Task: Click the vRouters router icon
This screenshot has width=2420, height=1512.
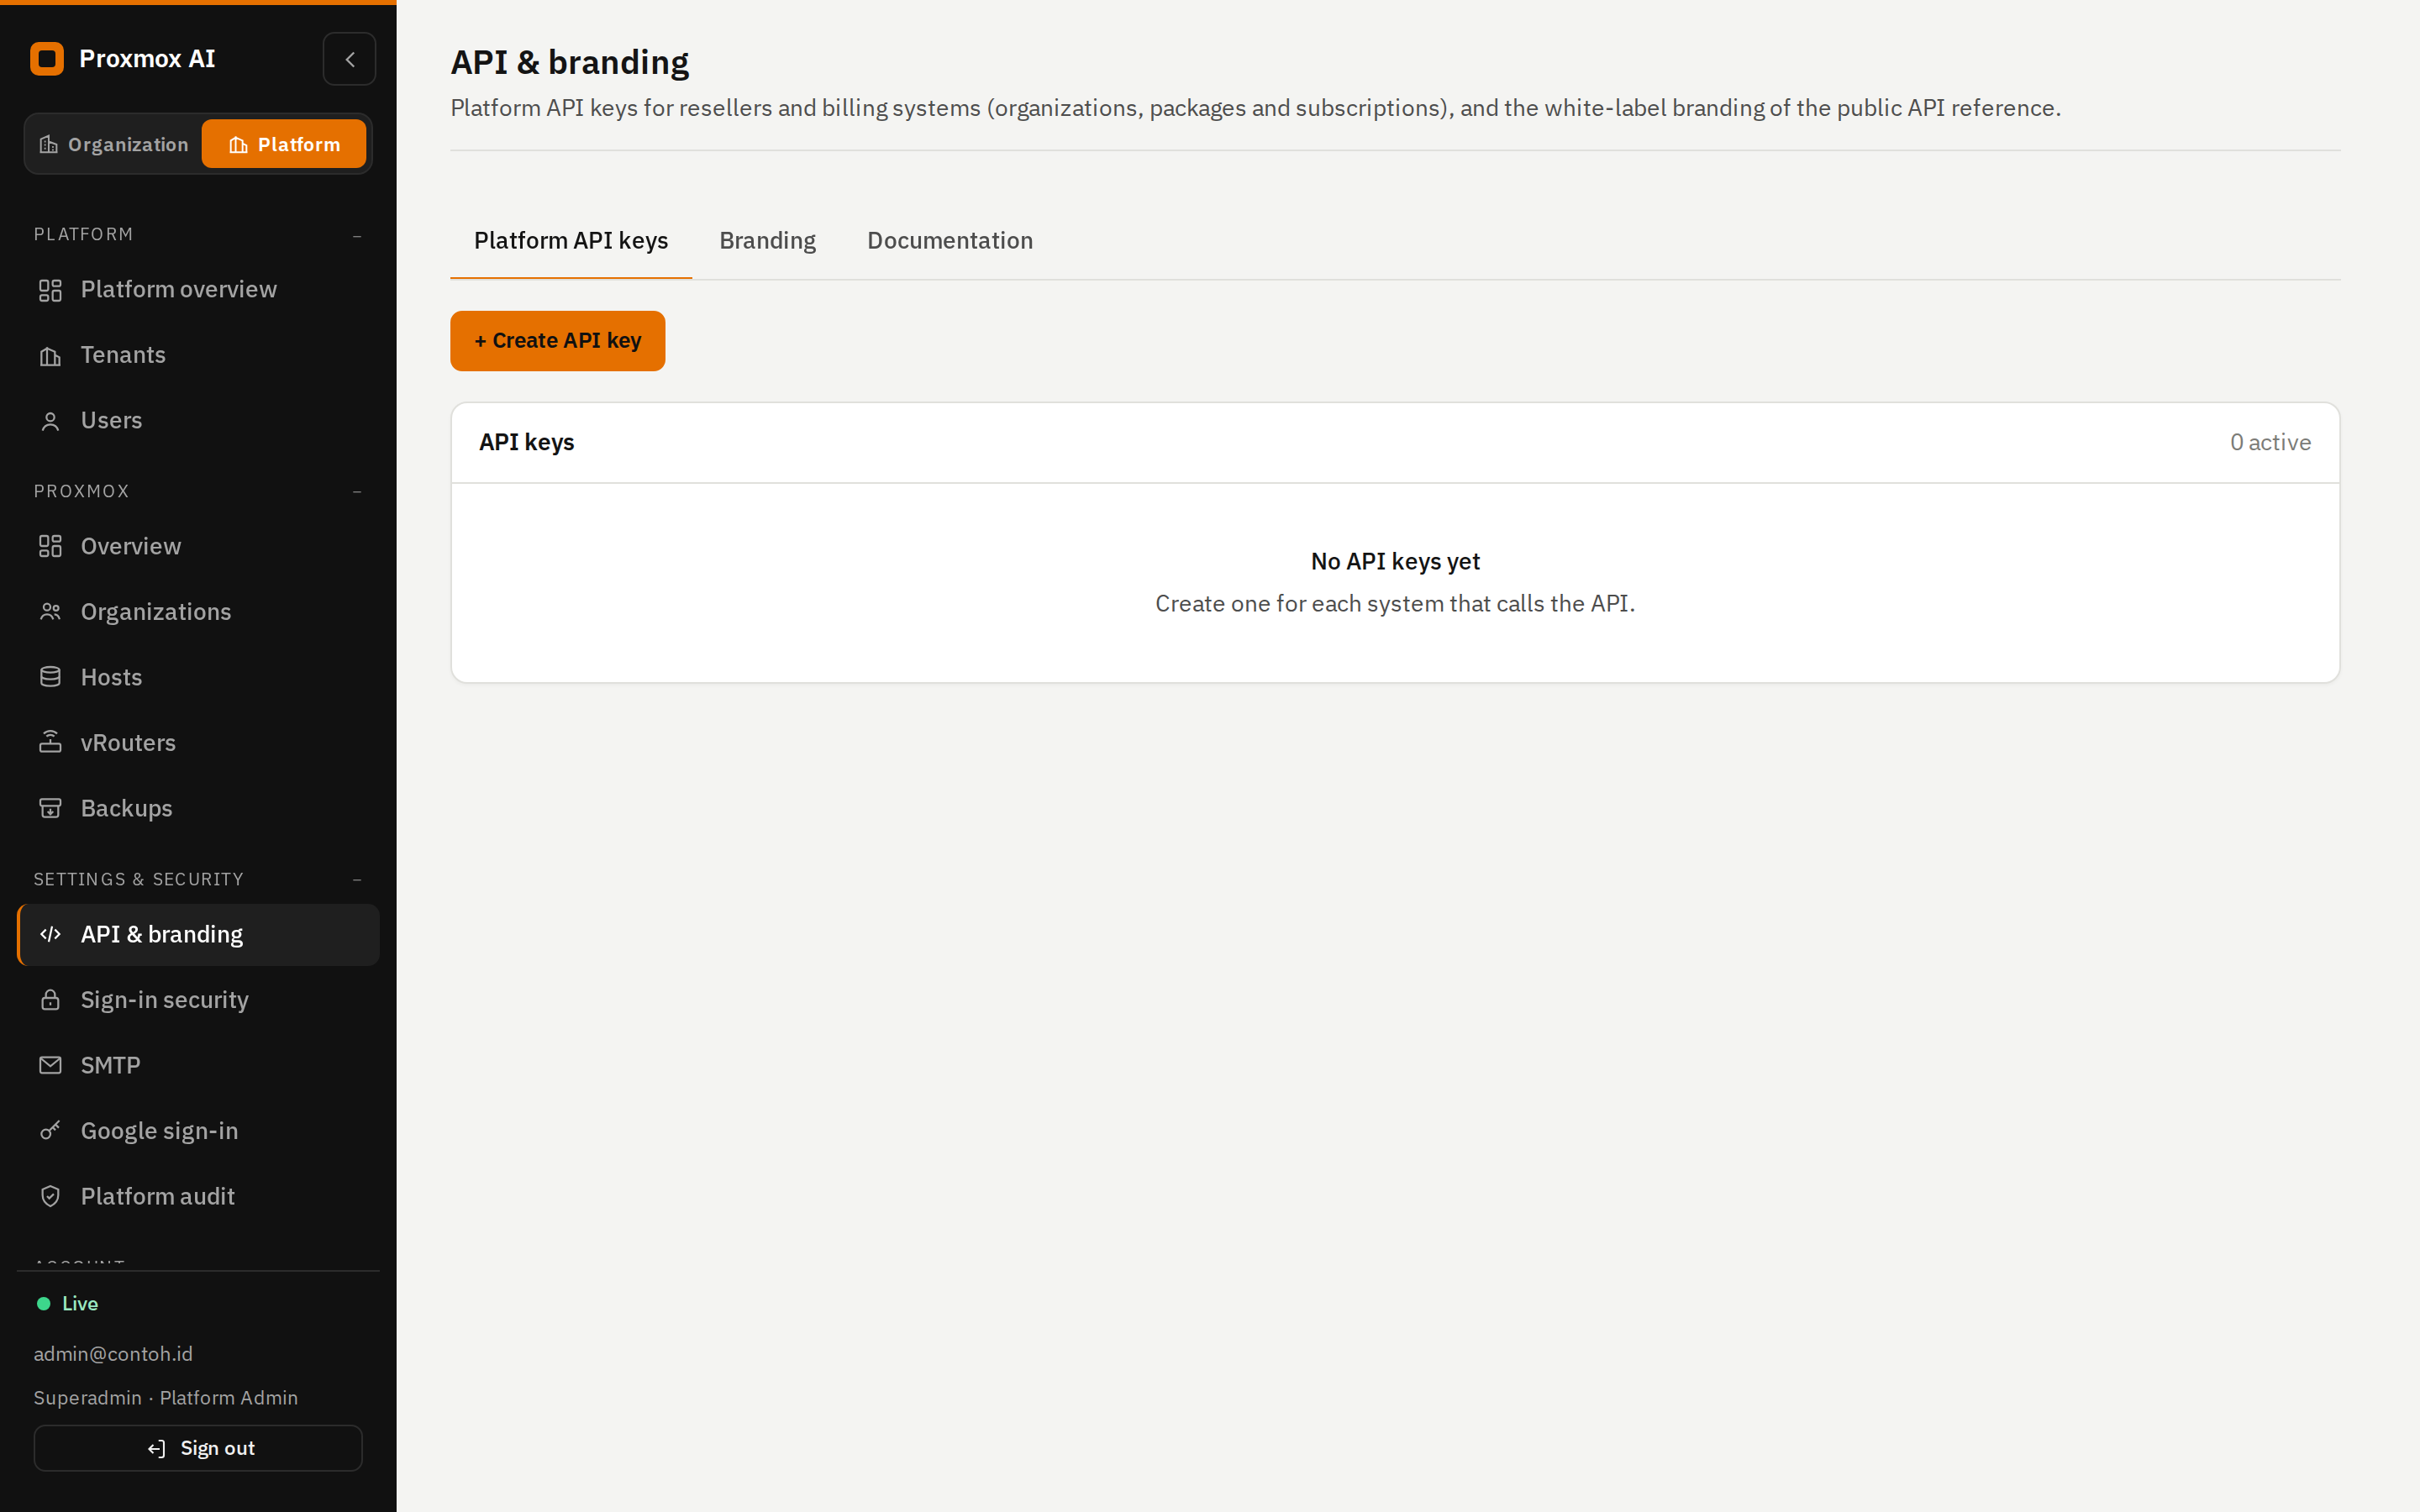Action: pyautogui.click(x=50, y=742)
